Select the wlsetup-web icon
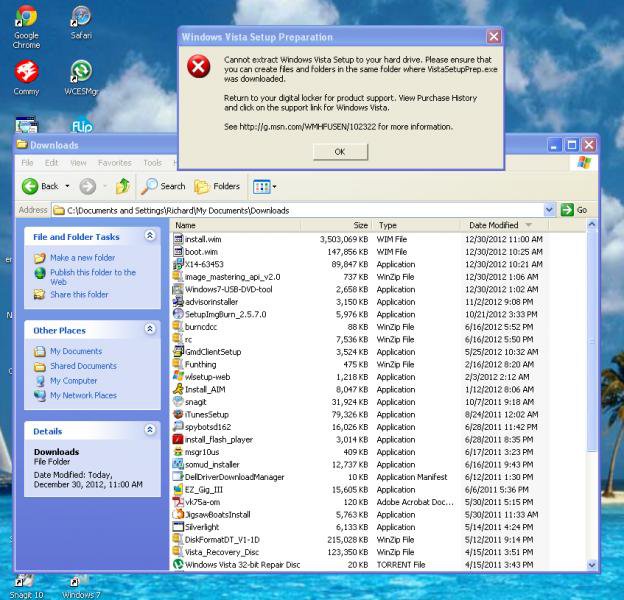The image size is (624, 600). coord(178,376)
